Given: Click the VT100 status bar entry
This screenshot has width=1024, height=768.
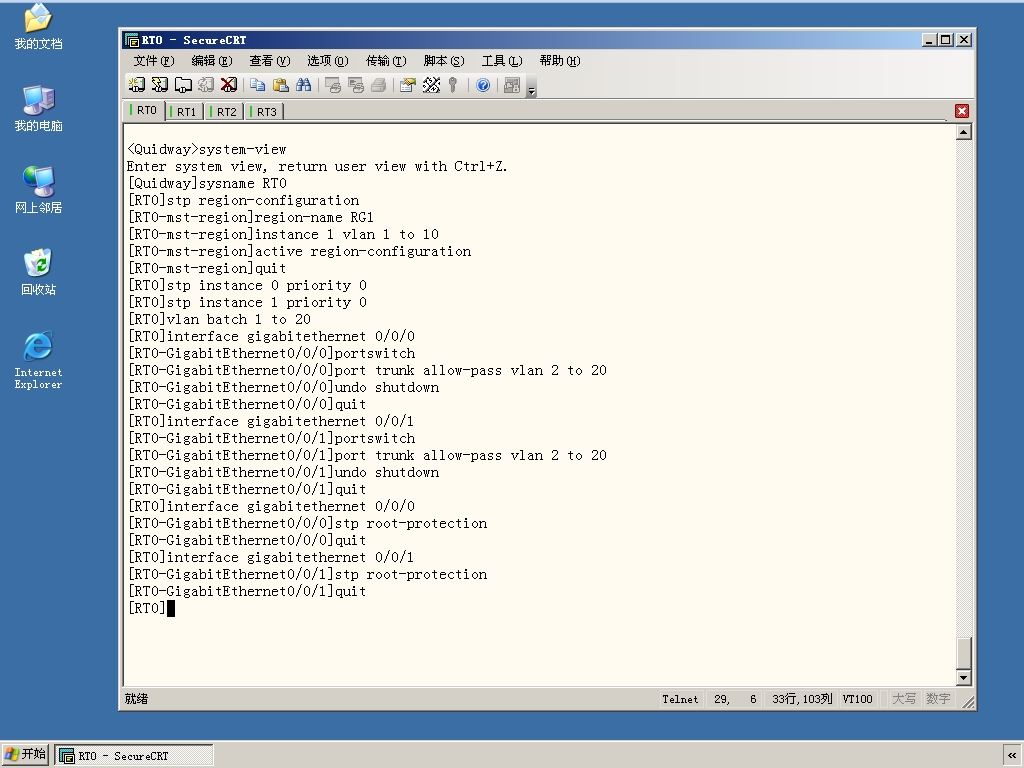Looking at the screenshot, I should tap(857, 699).
